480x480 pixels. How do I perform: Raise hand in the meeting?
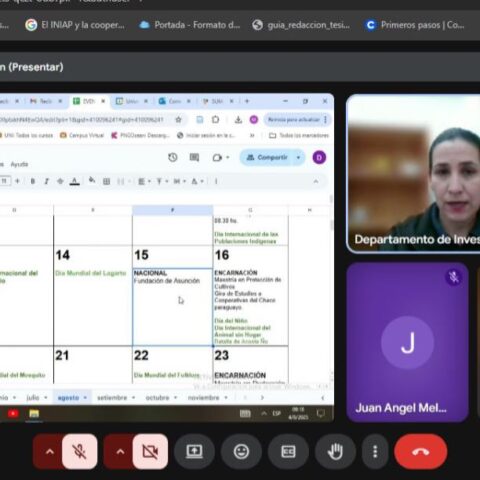[335, 452]
